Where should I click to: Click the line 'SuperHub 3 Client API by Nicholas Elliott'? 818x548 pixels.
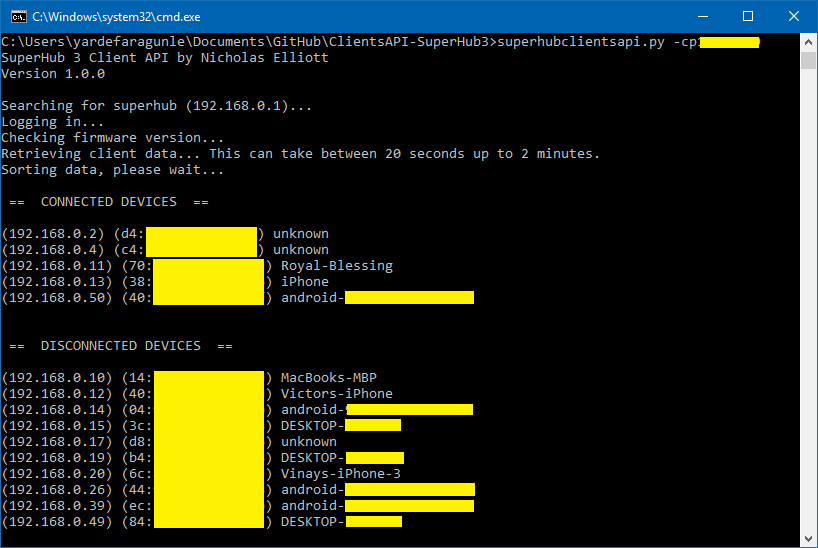point(165,58)
